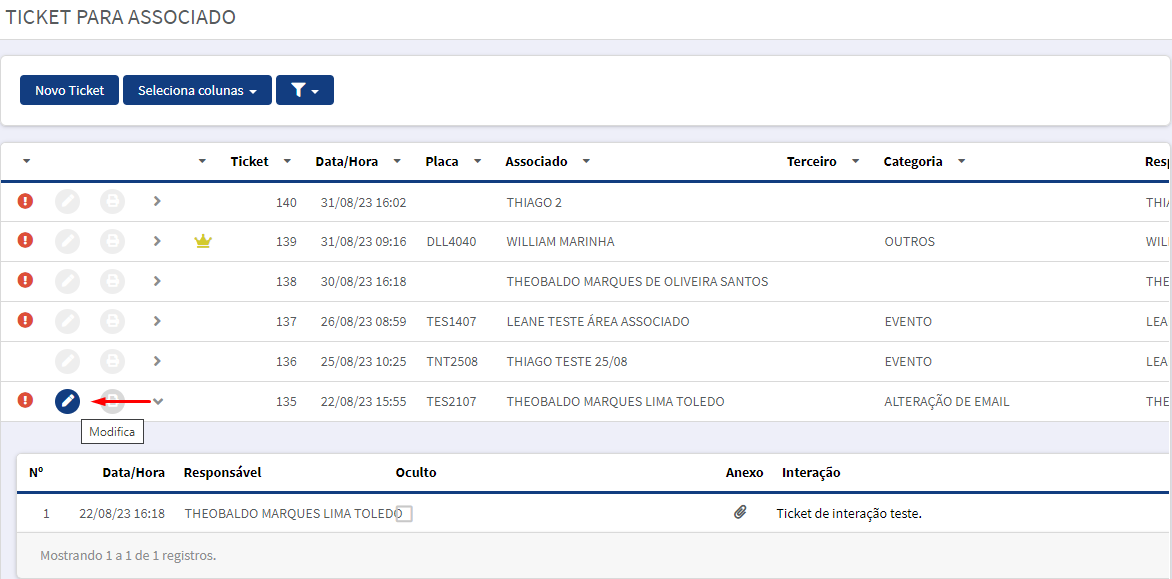Click plate DLL4040
The height and width of the screenshot is (579, 1172).
(451, 242)
